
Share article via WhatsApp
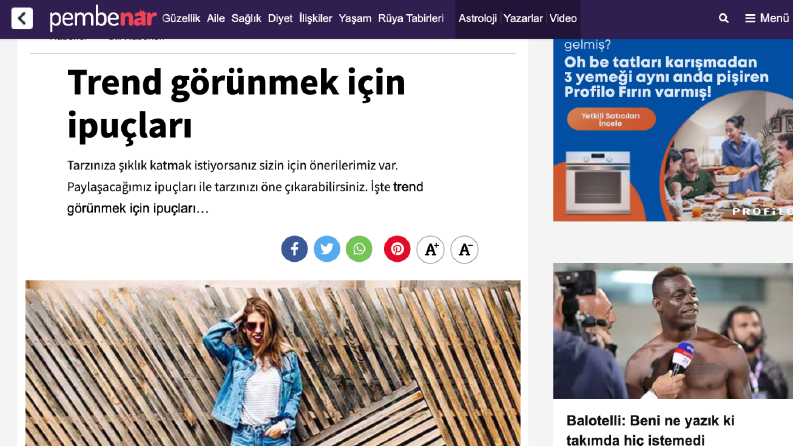(x=359, y=249)
